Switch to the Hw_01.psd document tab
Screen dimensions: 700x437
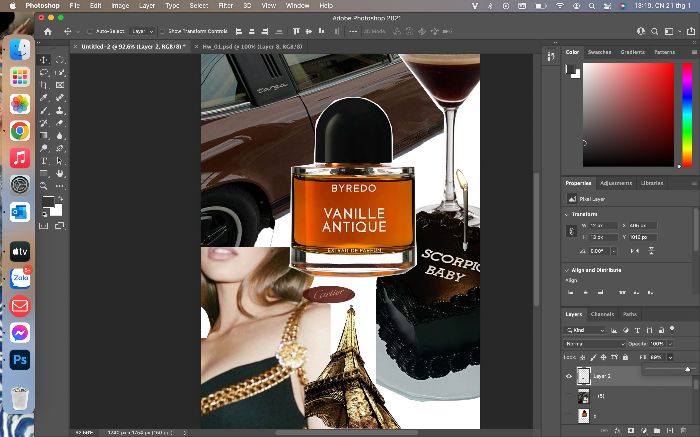click(252, 46)
